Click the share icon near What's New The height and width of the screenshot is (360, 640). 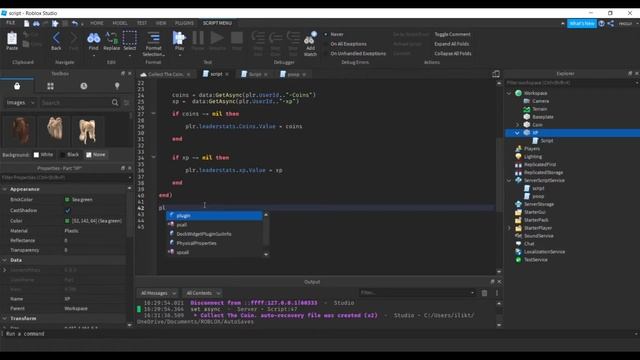tap(611, 24)
